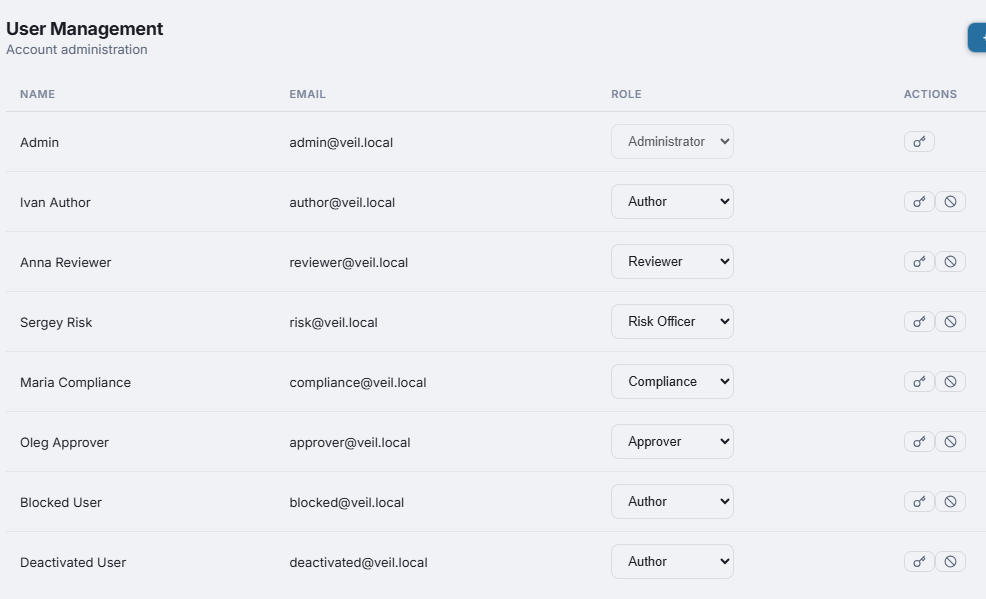Image resolution: width=986 pixels, height=599 pixels.
Task: Reset password for Ivan Author via key icon
Action: click(919, 202)
